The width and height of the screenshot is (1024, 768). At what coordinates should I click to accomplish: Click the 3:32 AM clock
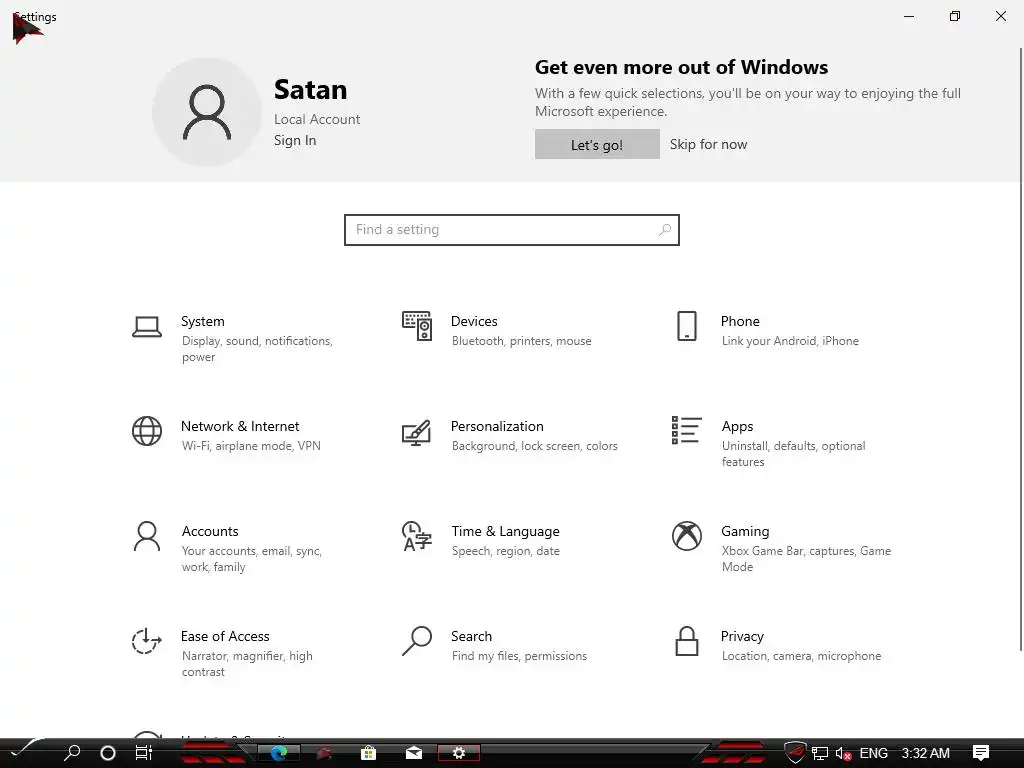(925, 753)
